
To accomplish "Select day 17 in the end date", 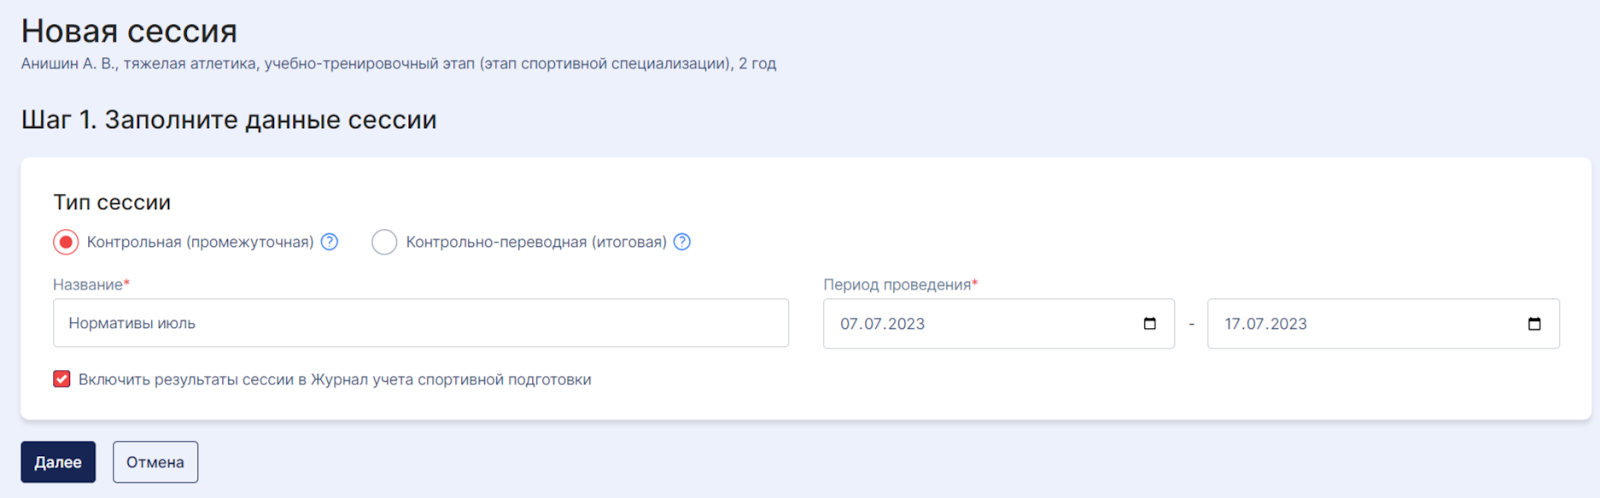I will (1233, 324).
